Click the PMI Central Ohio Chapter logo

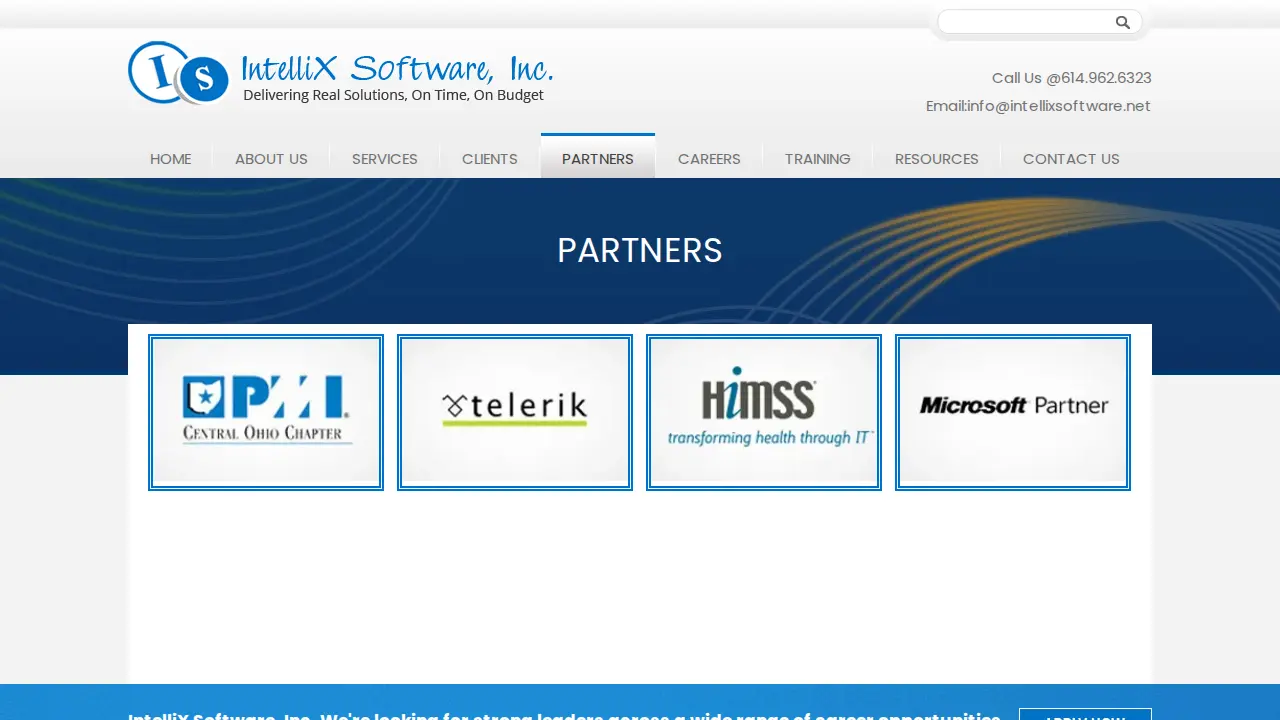tap(266, 412)
